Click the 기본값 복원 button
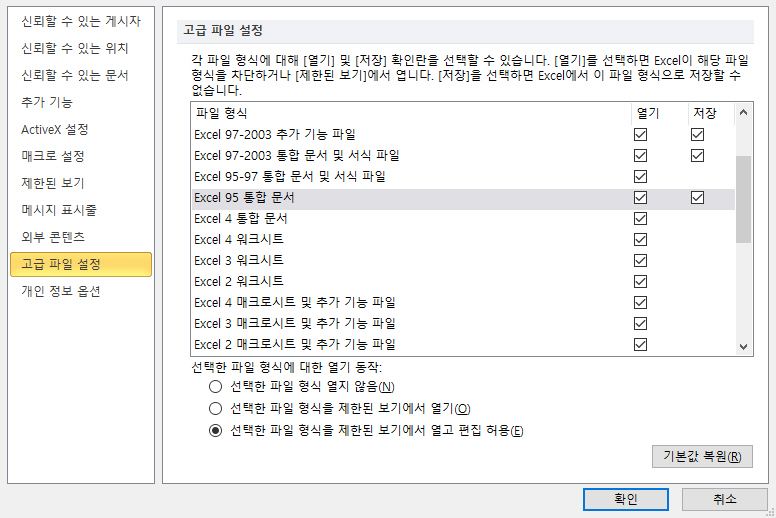The width and height of the screenshot is (776, 518). click(x=702, y=456)
